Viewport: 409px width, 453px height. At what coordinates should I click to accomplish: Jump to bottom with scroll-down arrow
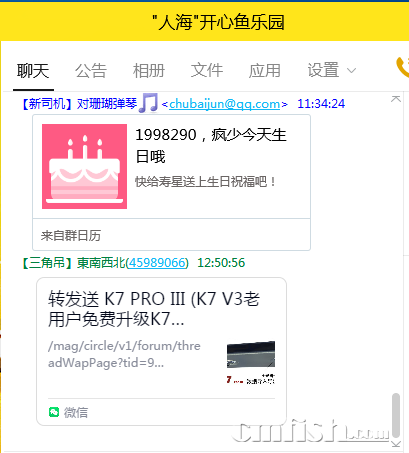point(396,444)
